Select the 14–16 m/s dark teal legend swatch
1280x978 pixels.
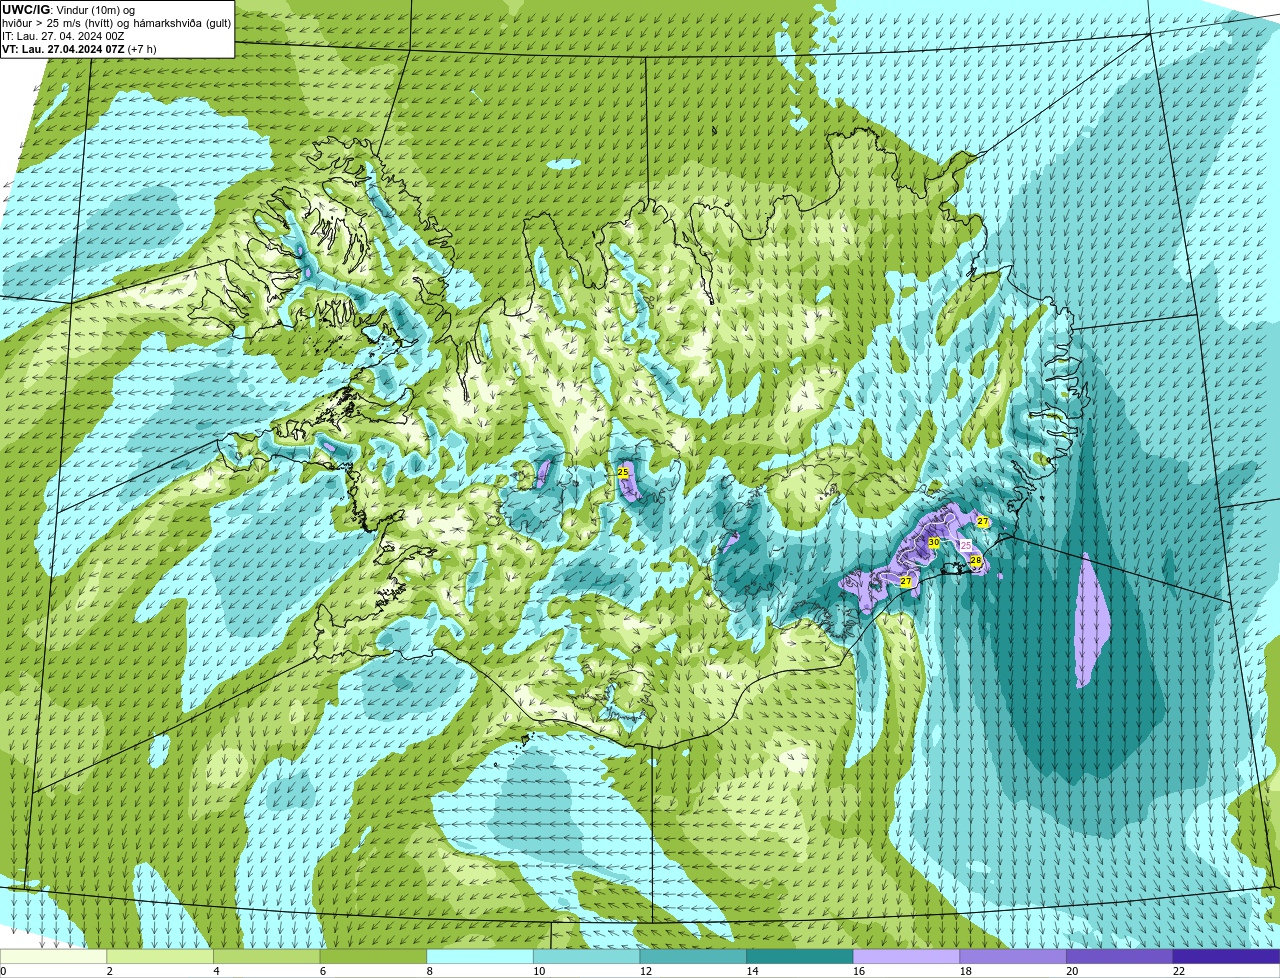click(x=800, y=956)
